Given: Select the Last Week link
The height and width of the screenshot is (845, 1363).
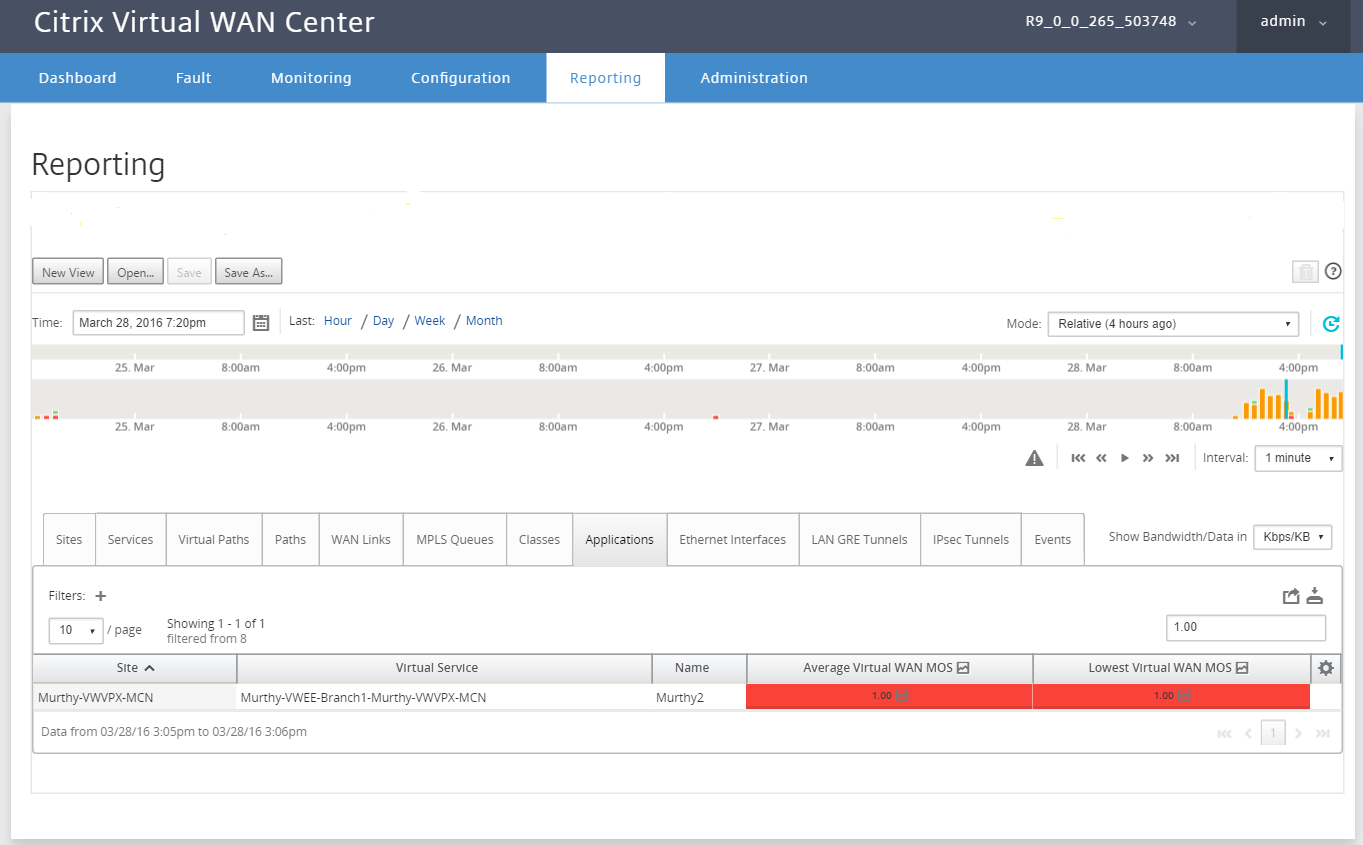Looking at the screenshot, I should (430, 321).
